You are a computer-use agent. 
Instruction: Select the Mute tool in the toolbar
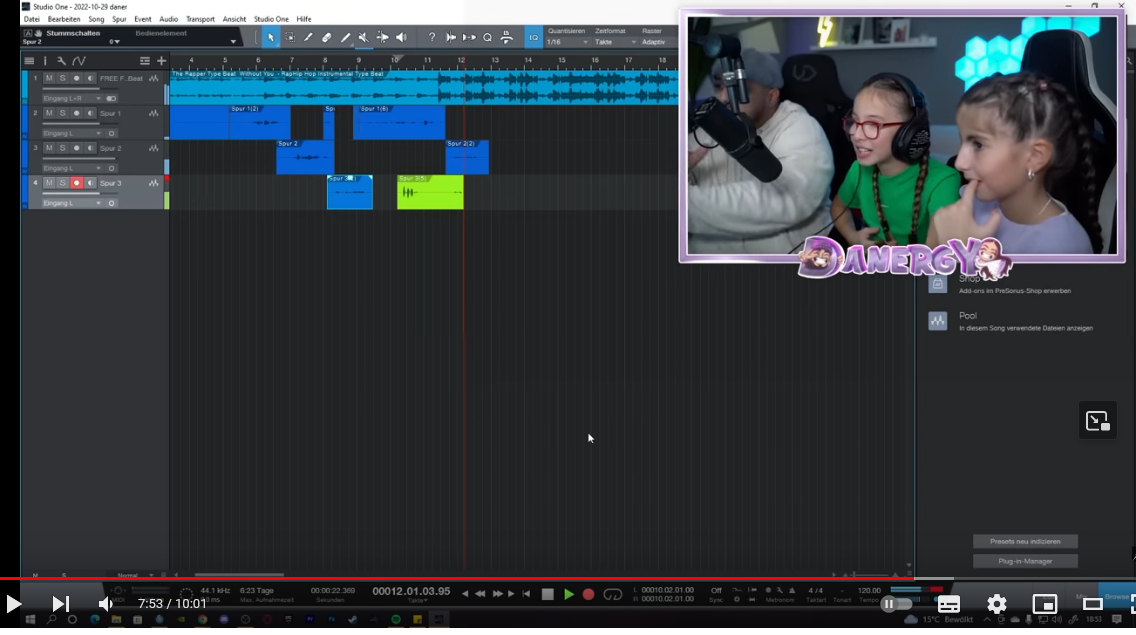(x=363, y=37)
